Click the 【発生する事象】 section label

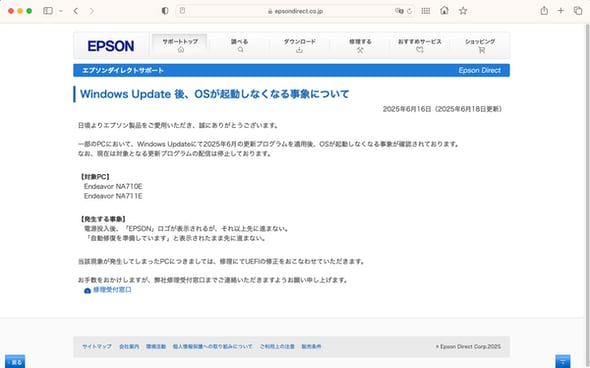click(103, 219)
